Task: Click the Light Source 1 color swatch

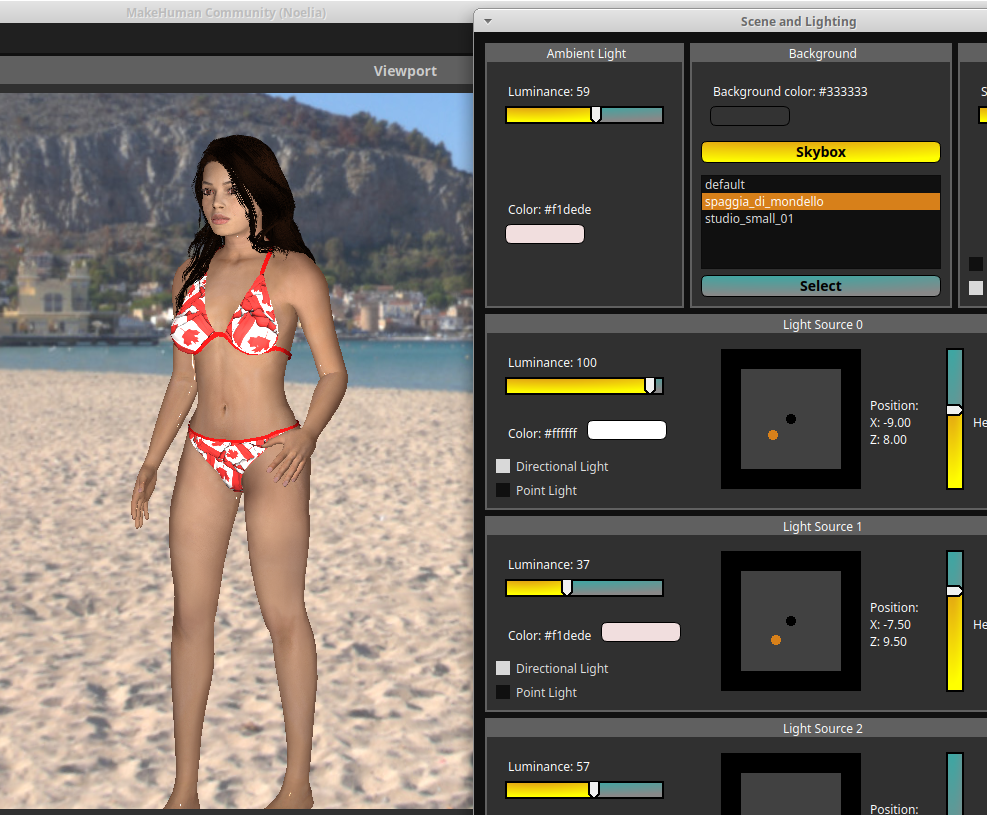Action: pos(640,633)
